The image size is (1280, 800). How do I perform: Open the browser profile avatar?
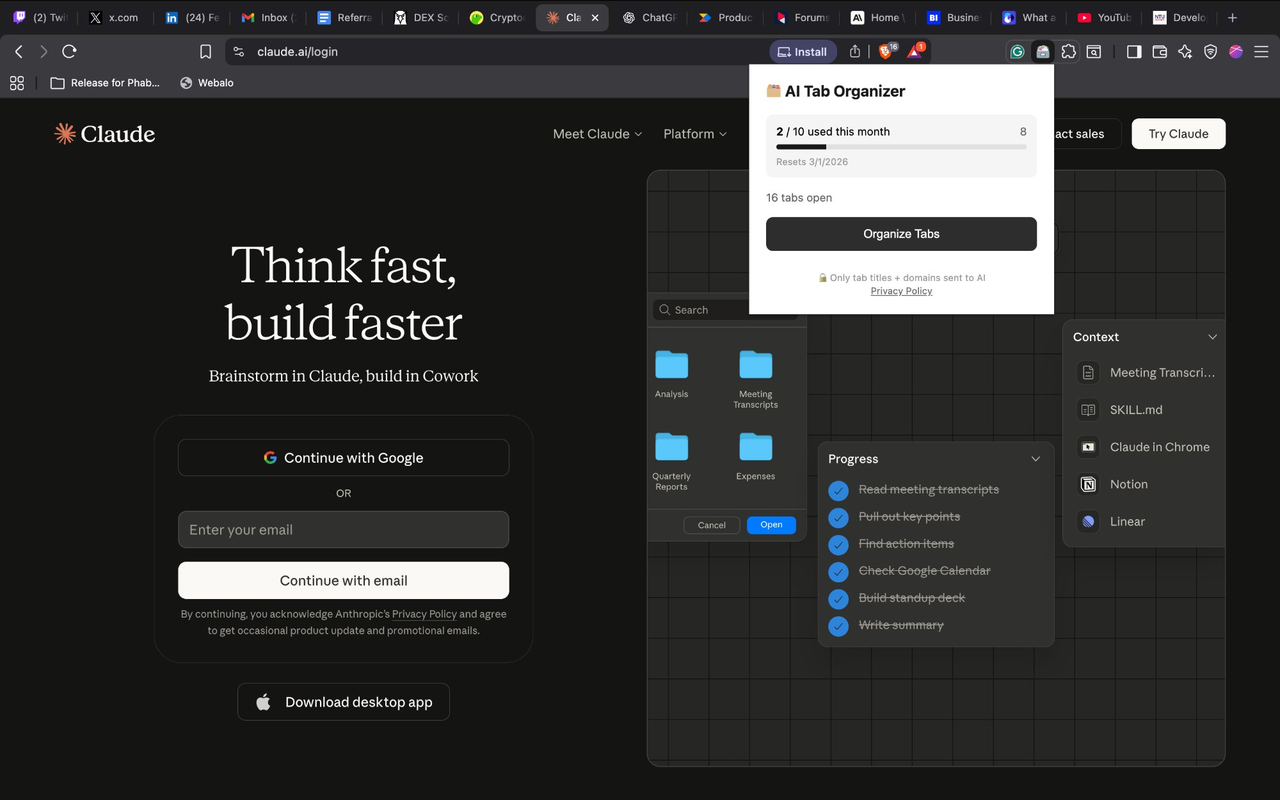[1236, 52]
